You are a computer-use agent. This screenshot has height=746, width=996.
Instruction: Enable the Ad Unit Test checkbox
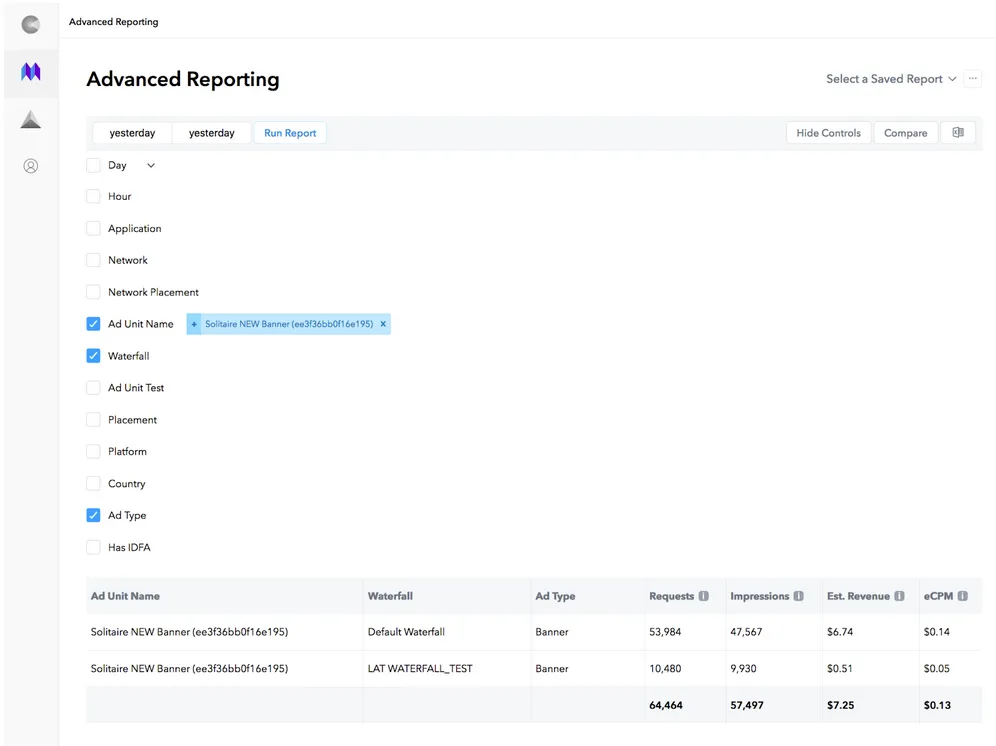point(93,388)
